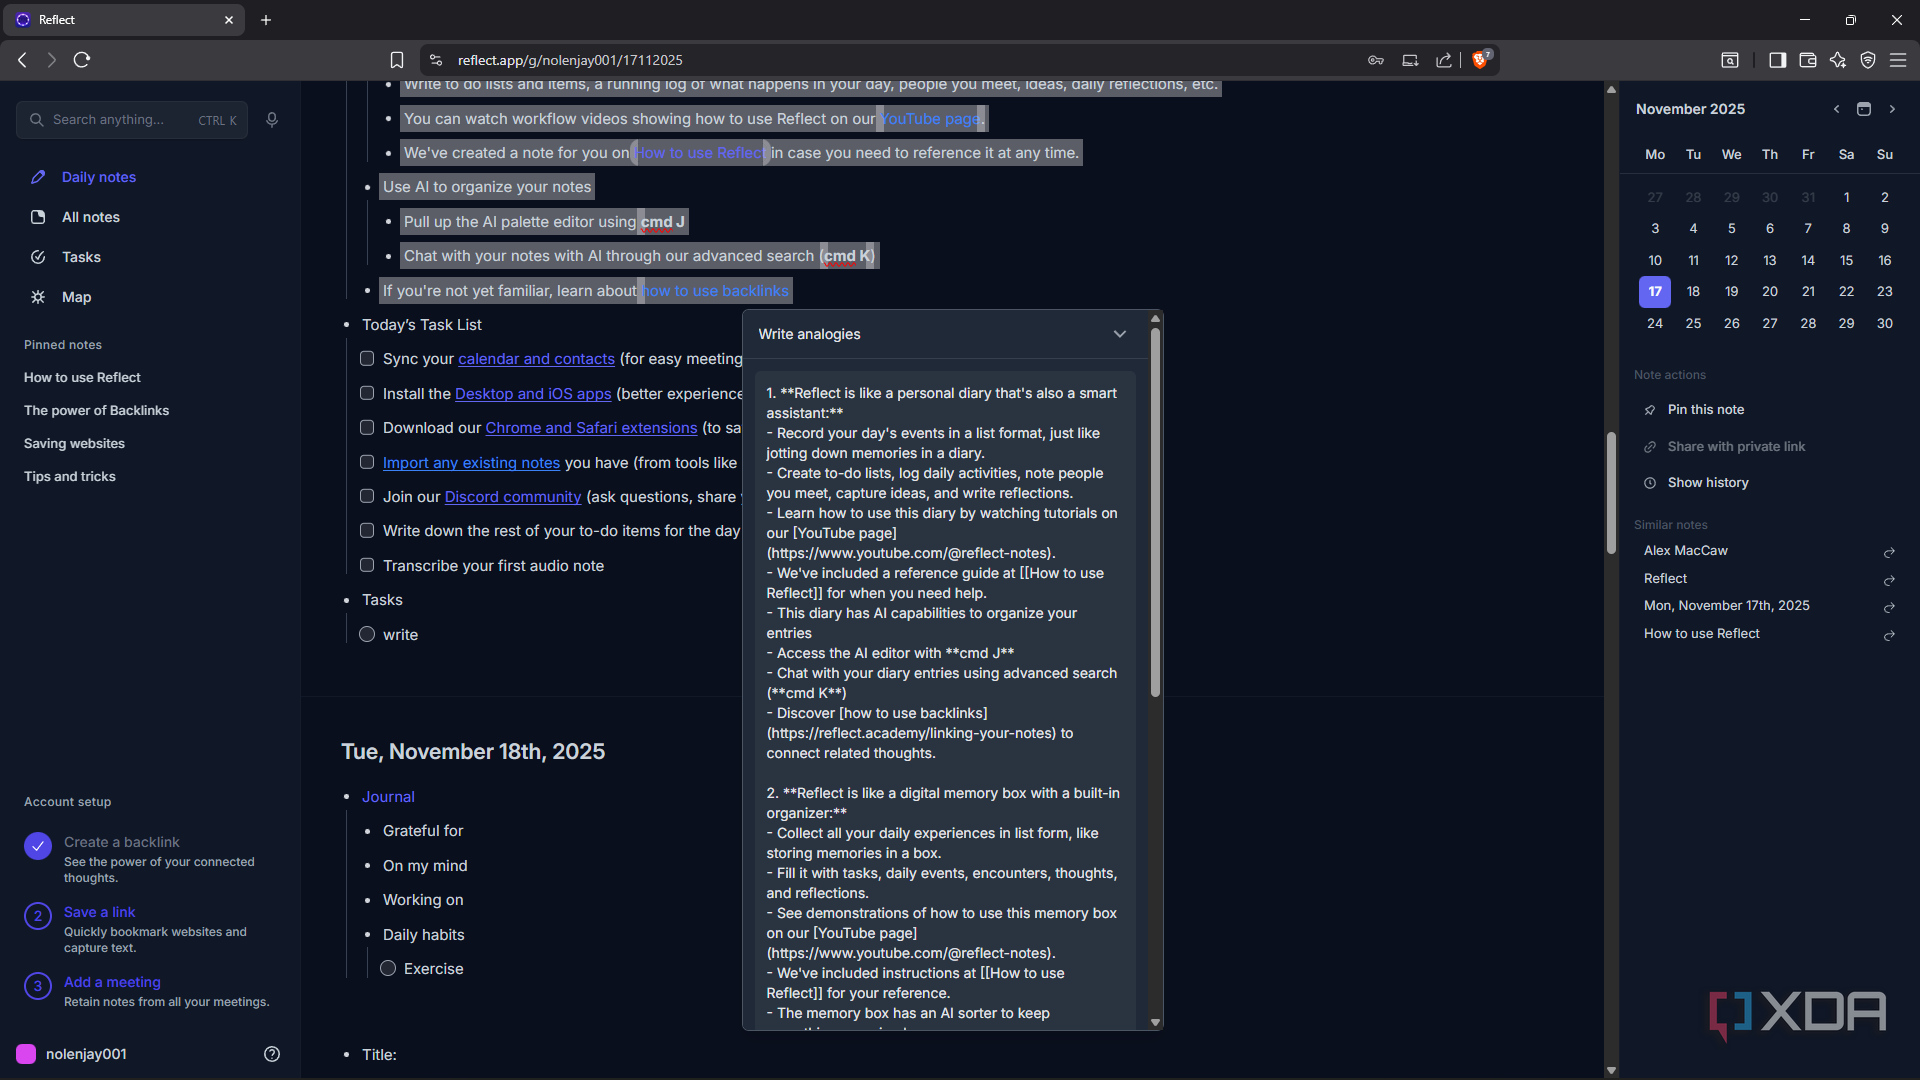Open Alex MacCaw similar note arrow

point(1889,552)
